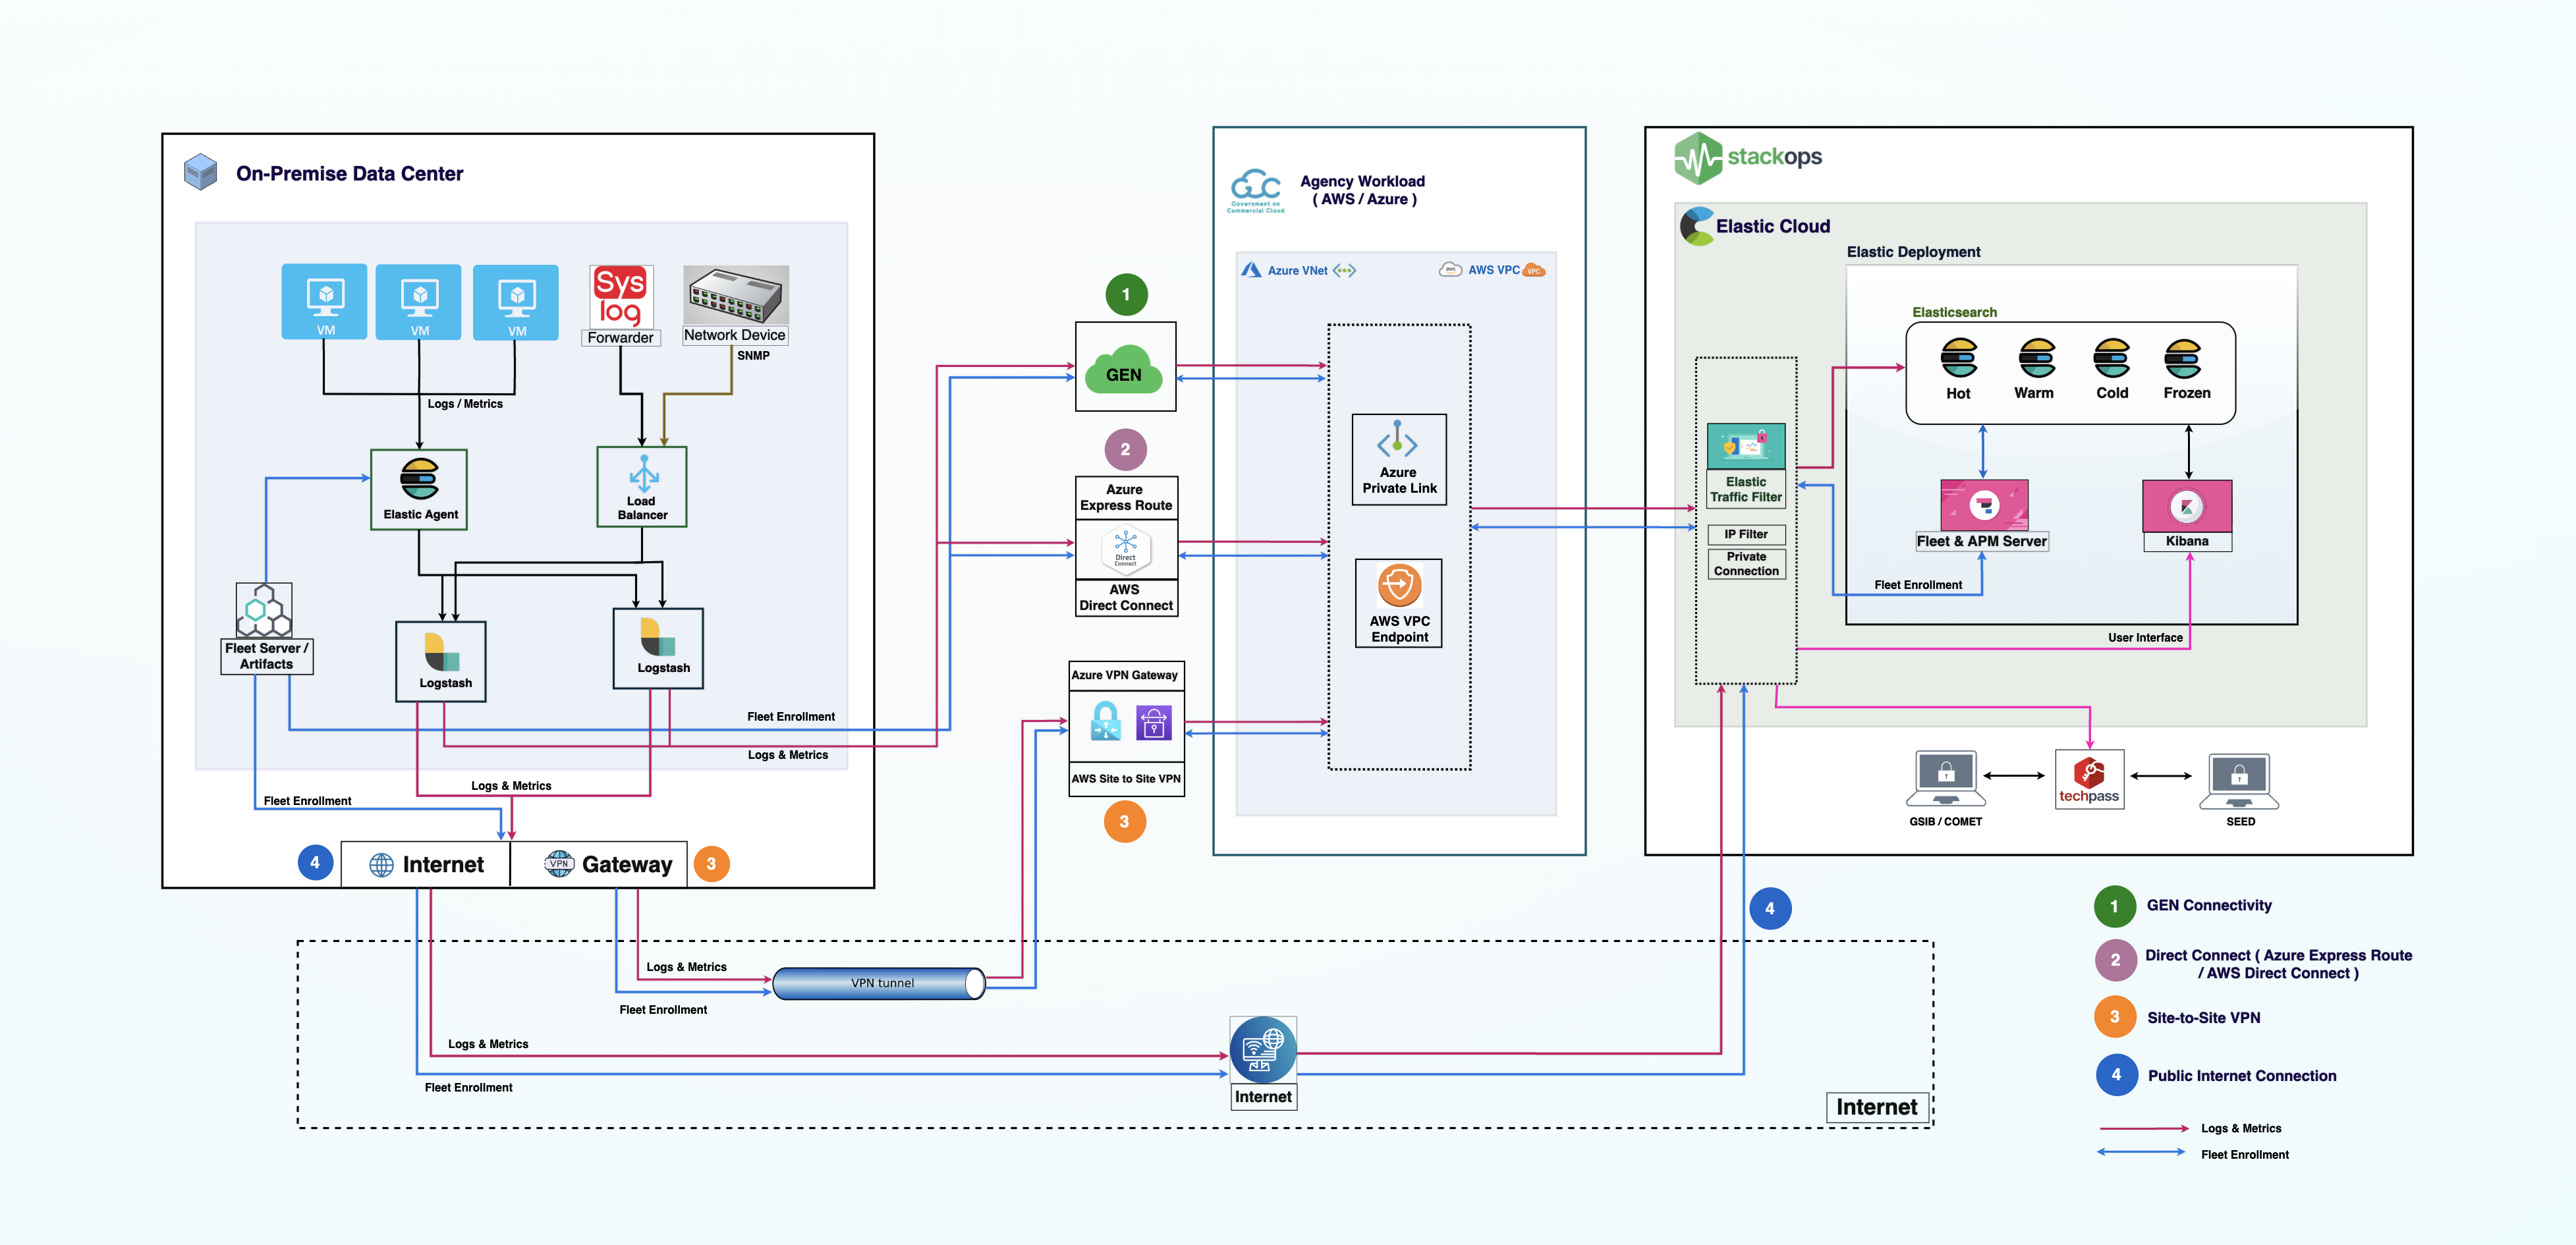Click the AWS VPC orange cloud icon
2576x1245 pixels.
(x=1533, y=270)
